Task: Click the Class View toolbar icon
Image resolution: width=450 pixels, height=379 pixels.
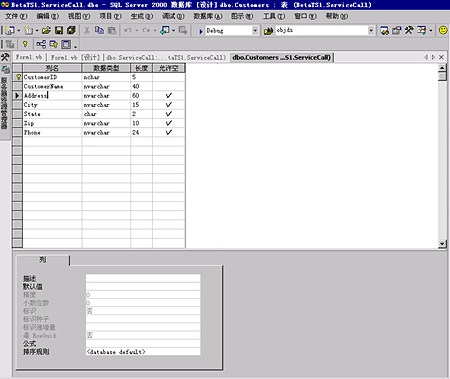Action: 422,31
